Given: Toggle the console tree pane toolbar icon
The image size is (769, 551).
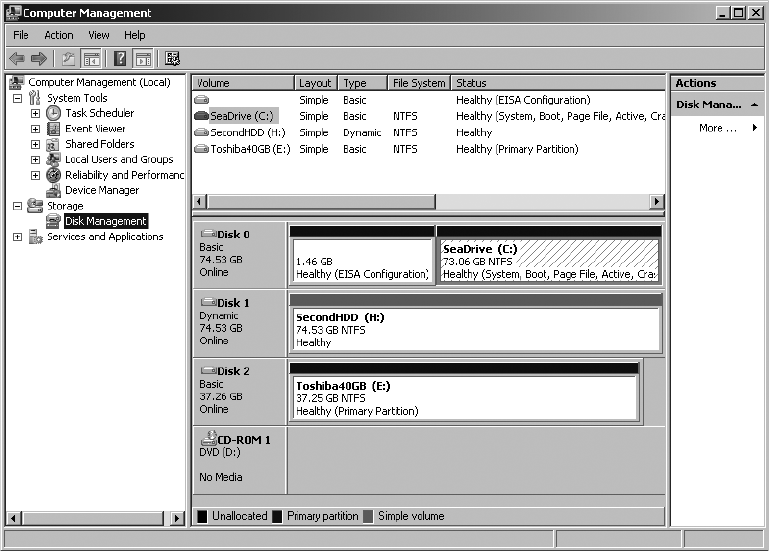Looking at the screenshot, I should tap(92, 59).
